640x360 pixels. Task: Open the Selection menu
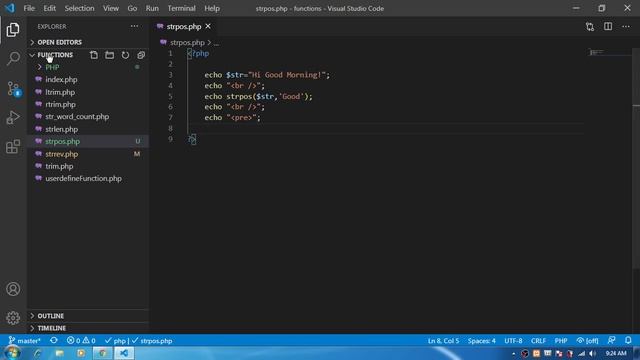79,8
